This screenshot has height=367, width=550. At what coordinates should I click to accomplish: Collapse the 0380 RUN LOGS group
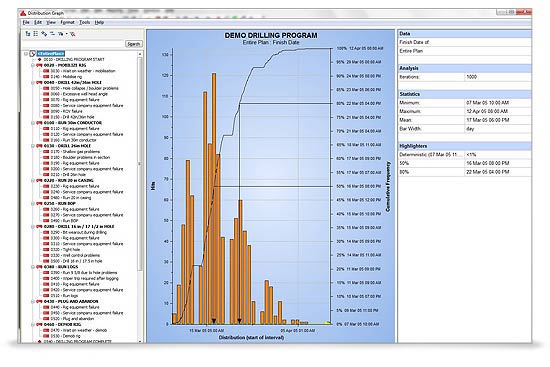(x=33, y=267)
